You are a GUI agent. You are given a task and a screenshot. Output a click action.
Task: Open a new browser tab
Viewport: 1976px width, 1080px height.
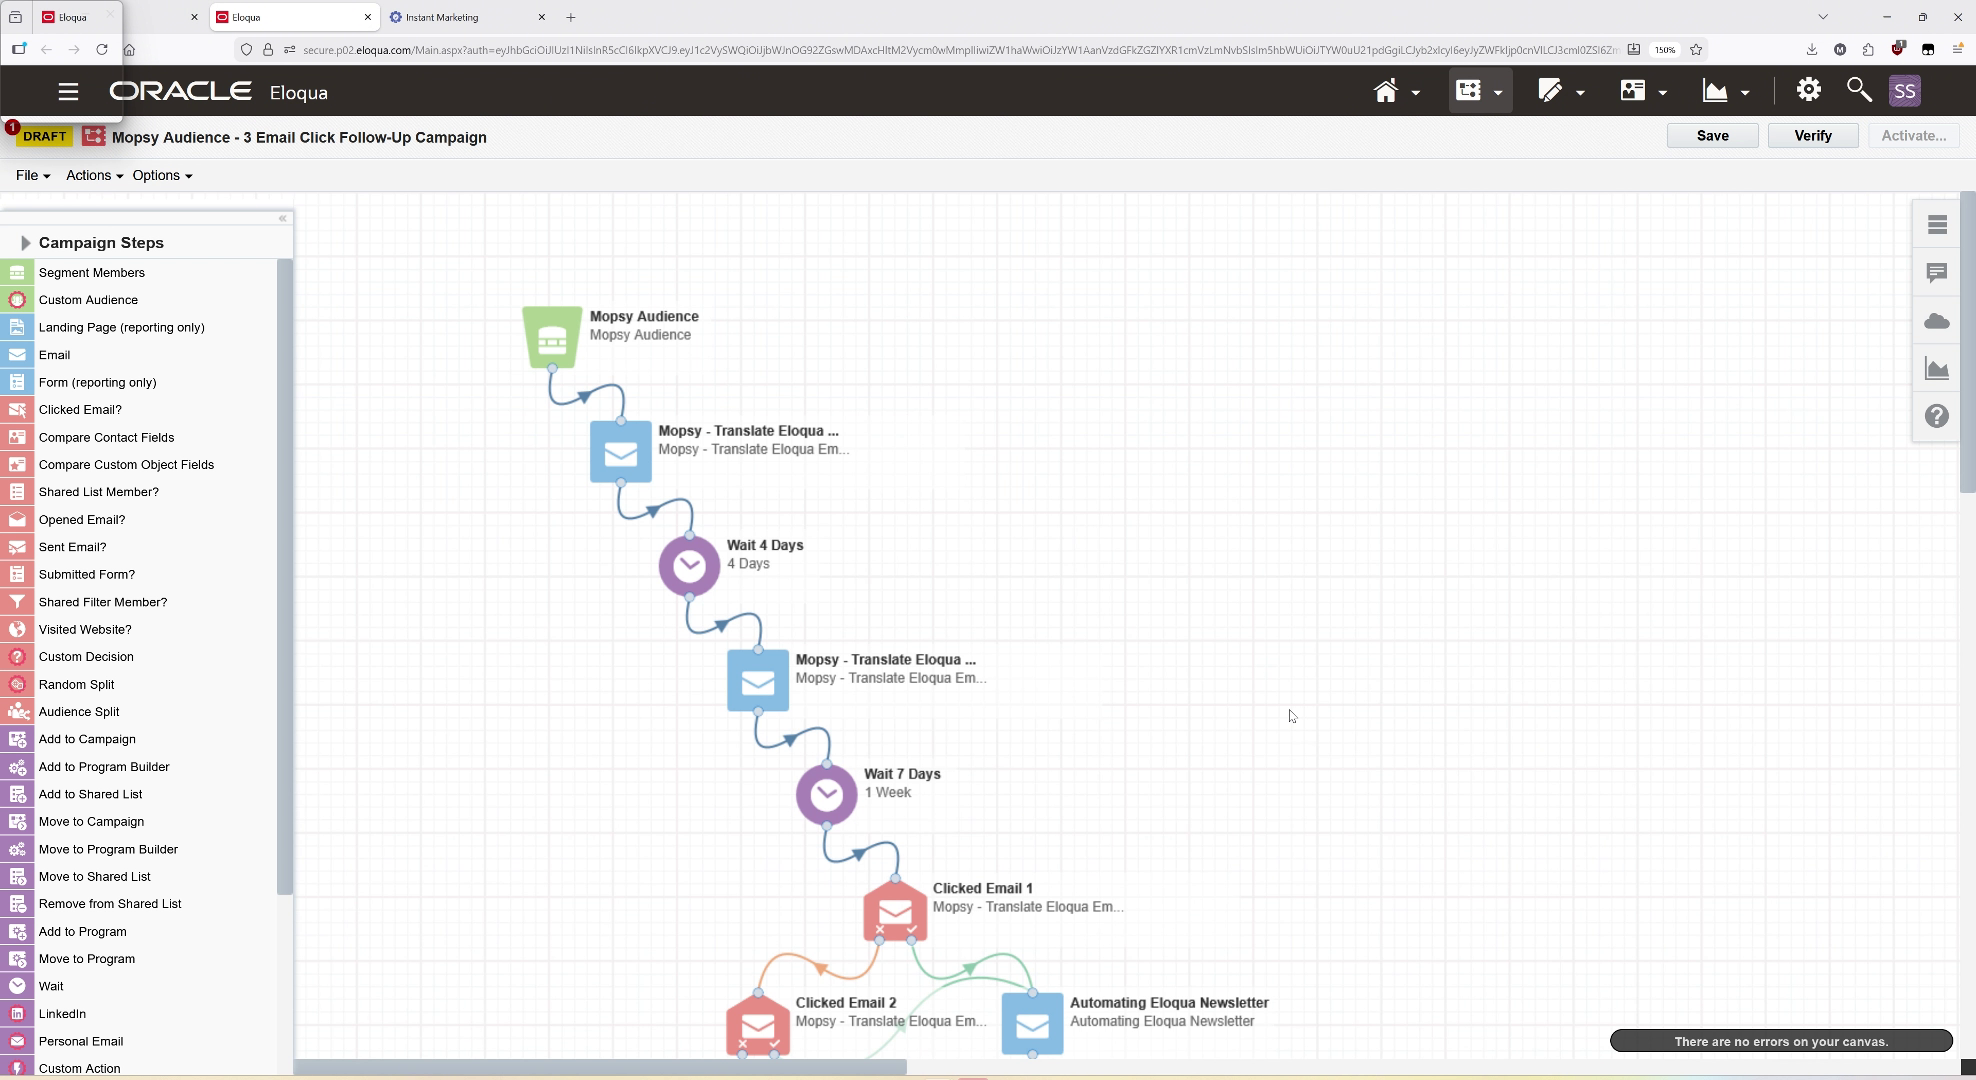point(571,17)
